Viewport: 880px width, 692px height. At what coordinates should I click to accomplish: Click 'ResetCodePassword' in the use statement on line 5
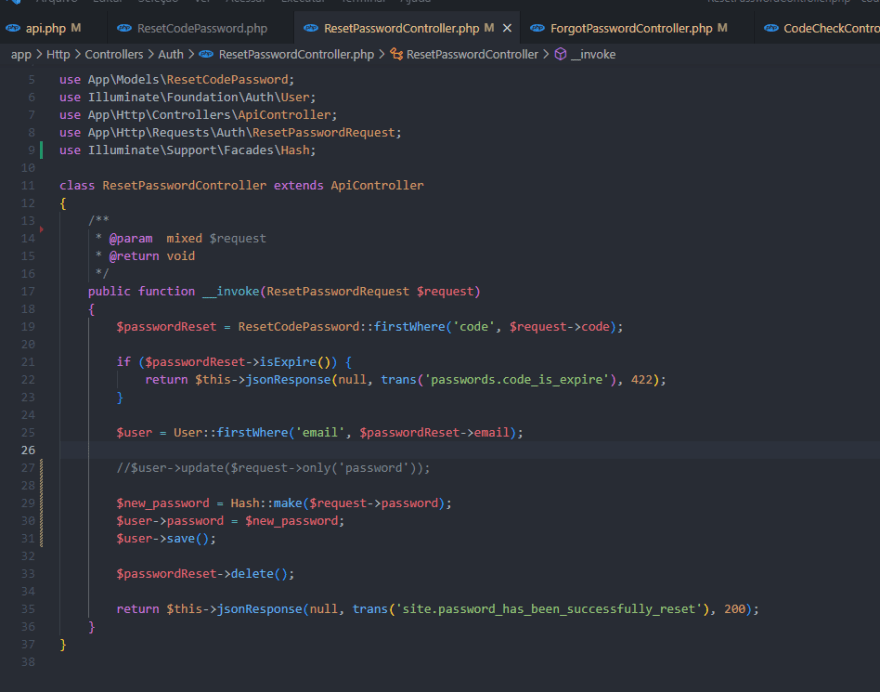227,80
